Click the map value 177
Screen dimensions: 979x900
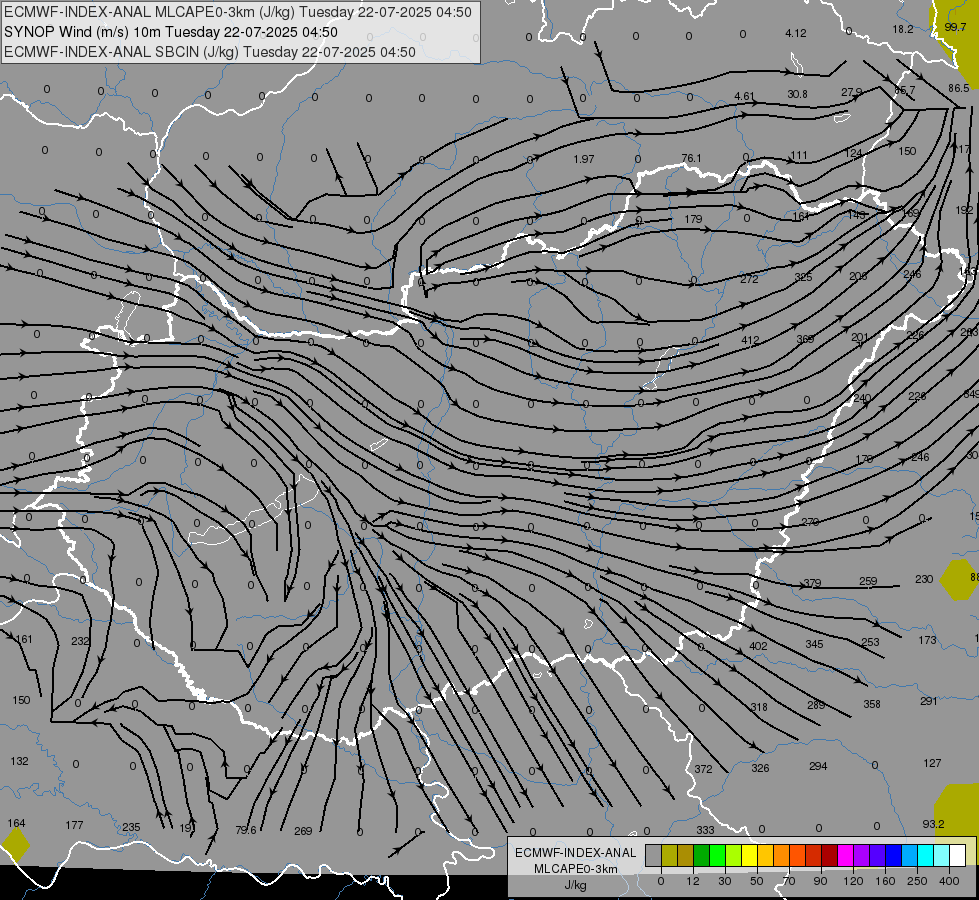pos(74,826)
